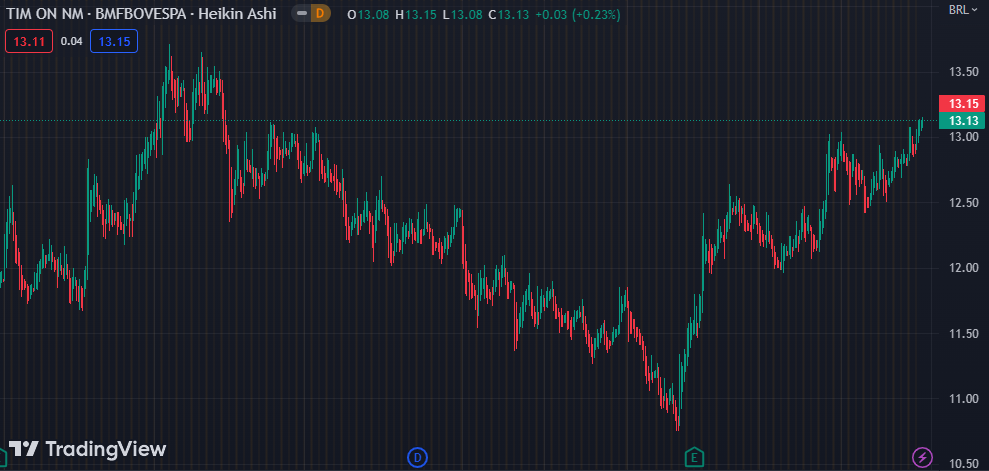Click the red 13.15 price axis label
Viewport: 989px width, 471px height.
[963, 103]
